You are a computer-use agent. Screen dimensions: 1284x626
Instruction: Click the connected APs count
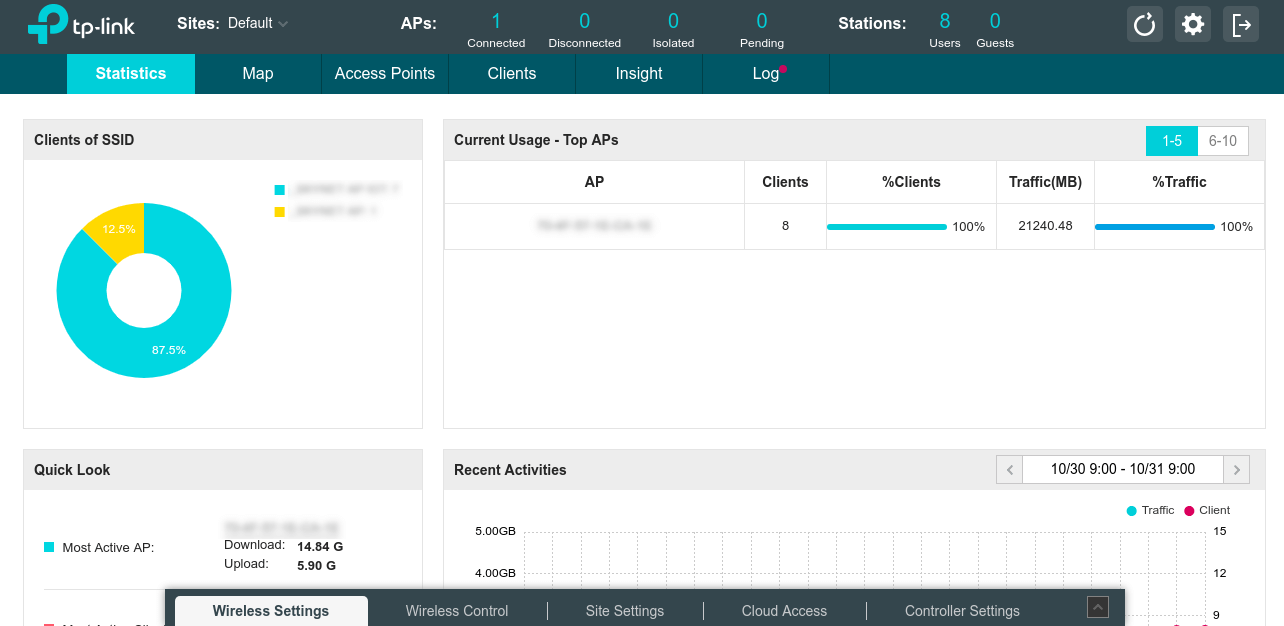tap(496, 21)
